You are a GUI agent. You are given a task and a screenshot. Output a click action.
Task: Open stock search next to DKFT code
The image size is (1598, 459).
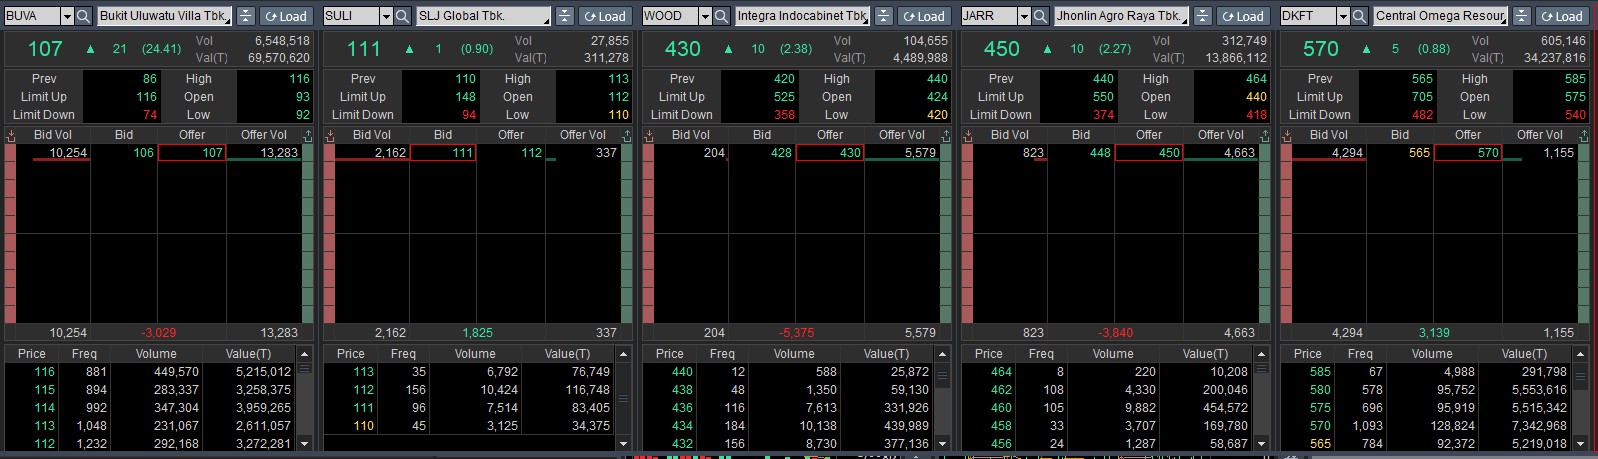(1359, 16)
